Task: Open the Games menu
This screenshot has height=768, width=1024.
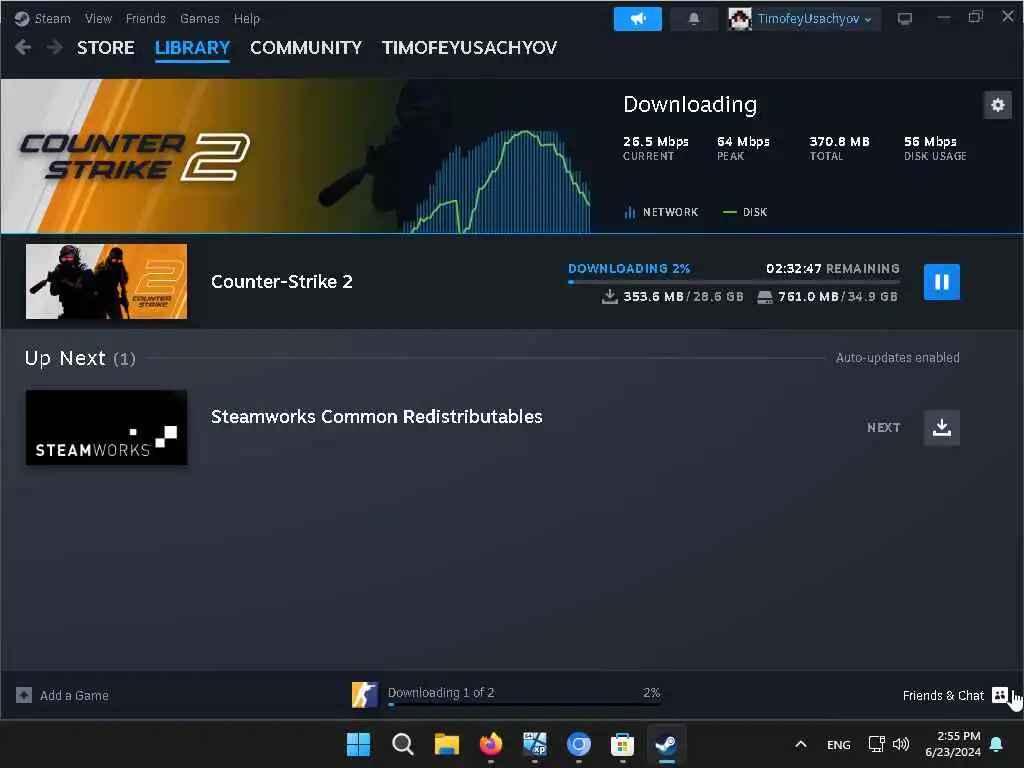Action: tap(199, 18)
